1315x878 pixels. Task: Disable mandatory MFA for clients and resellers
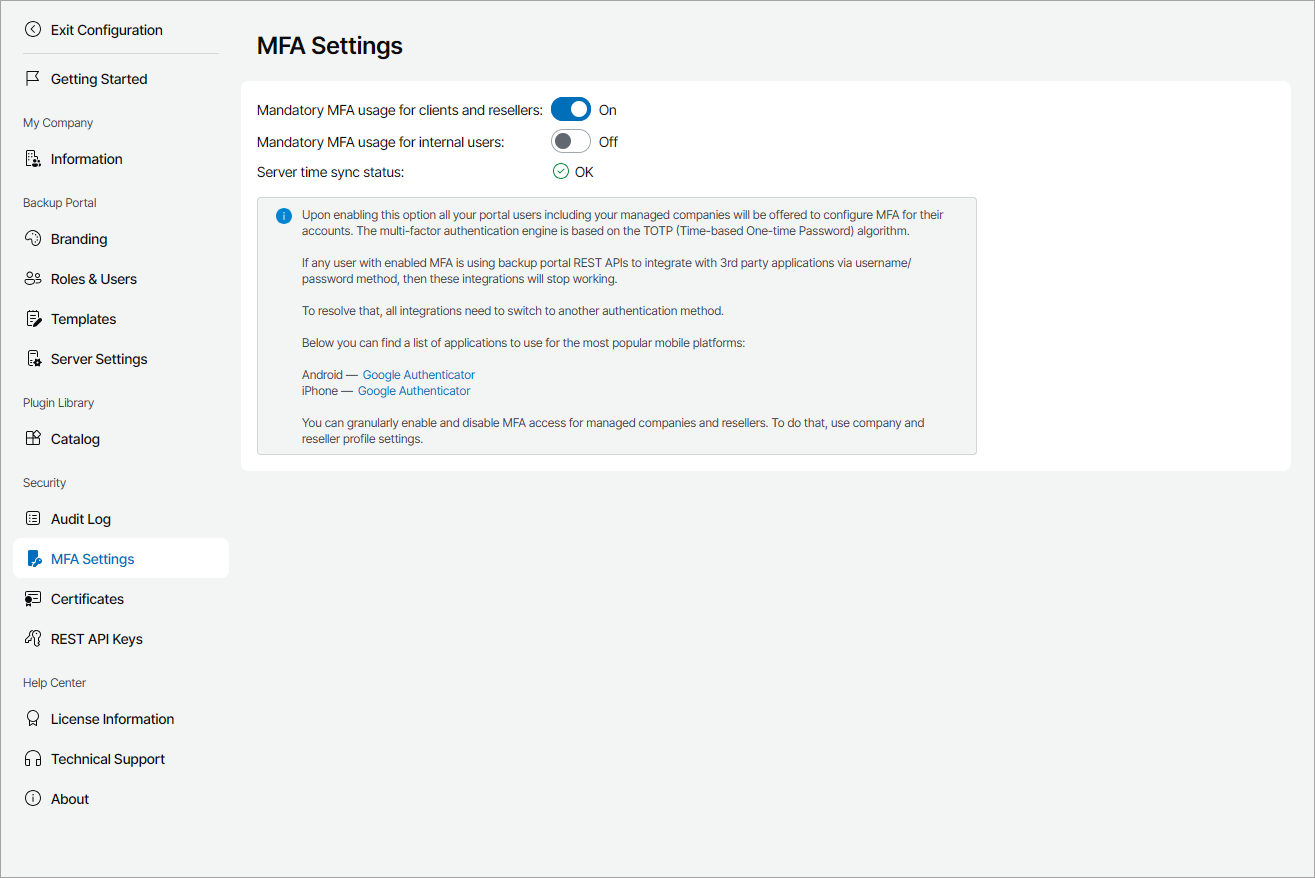click(x=571, y=109)
